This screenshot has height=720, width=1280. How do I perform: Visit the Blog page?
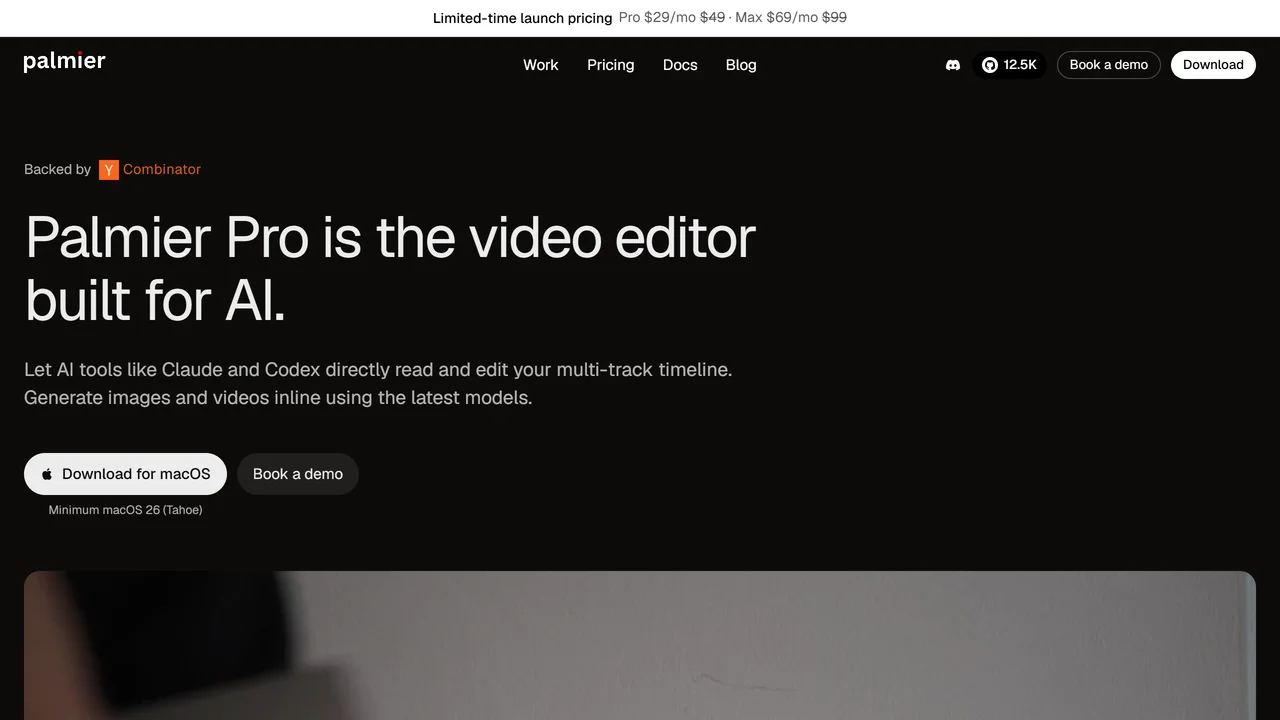[741, 65]
